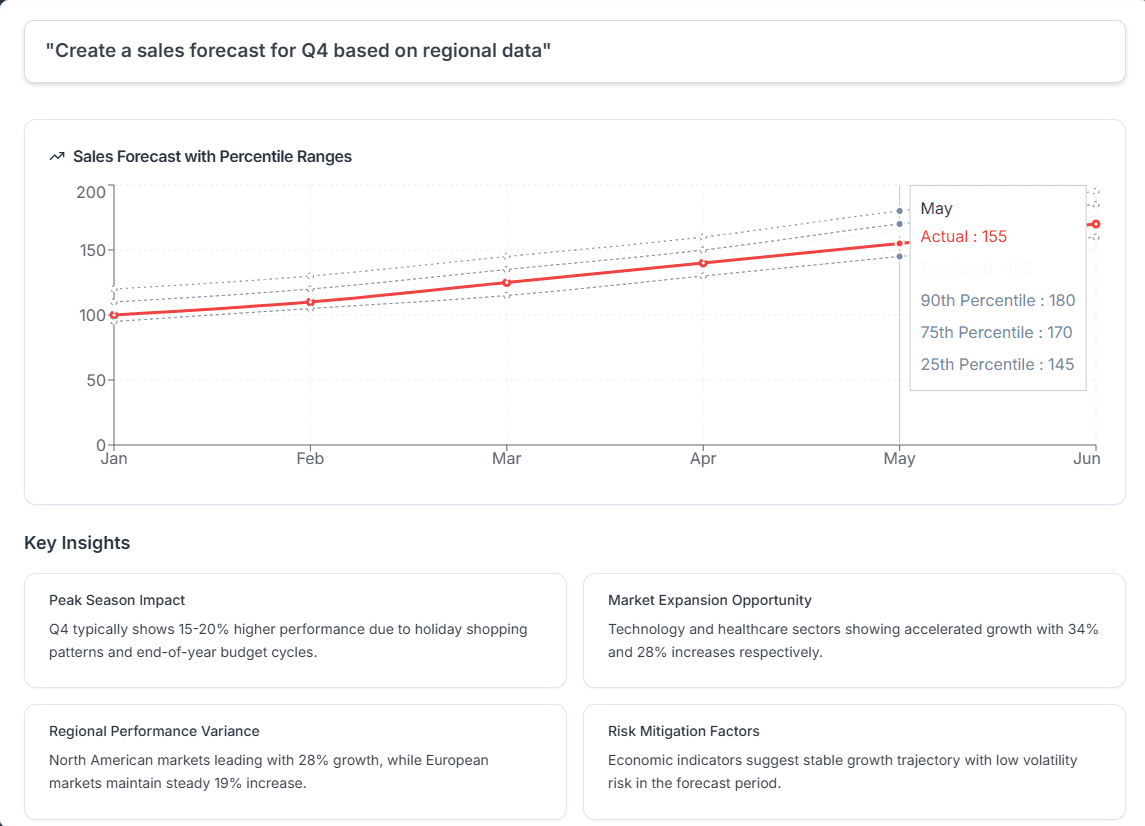Pick the red Actual data point for Apr

point(703,263)
